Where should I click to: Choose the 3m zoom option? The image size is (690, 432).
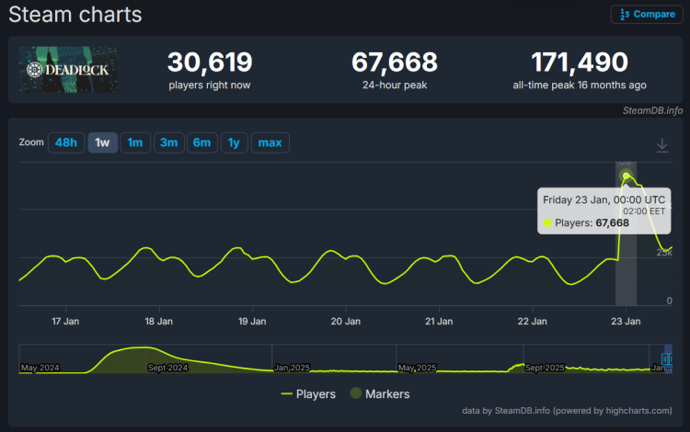point(168,143)
